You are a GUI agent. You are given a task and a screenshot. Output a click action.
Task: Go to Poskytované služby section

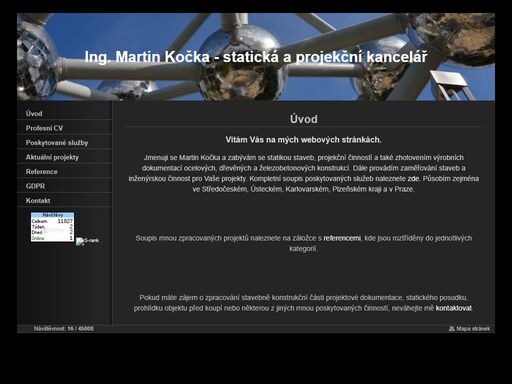coord(64,143)
